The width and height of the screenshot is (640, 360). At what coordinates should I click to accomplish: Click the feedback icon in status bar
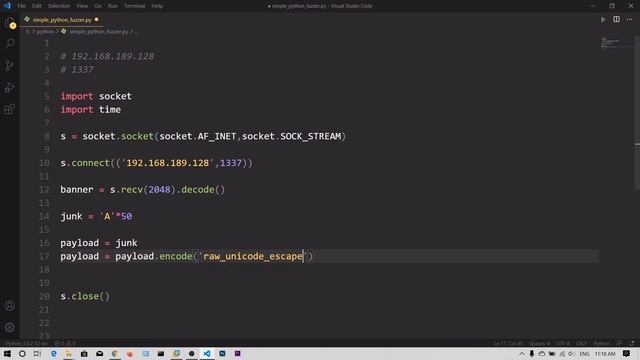point(619,343)
